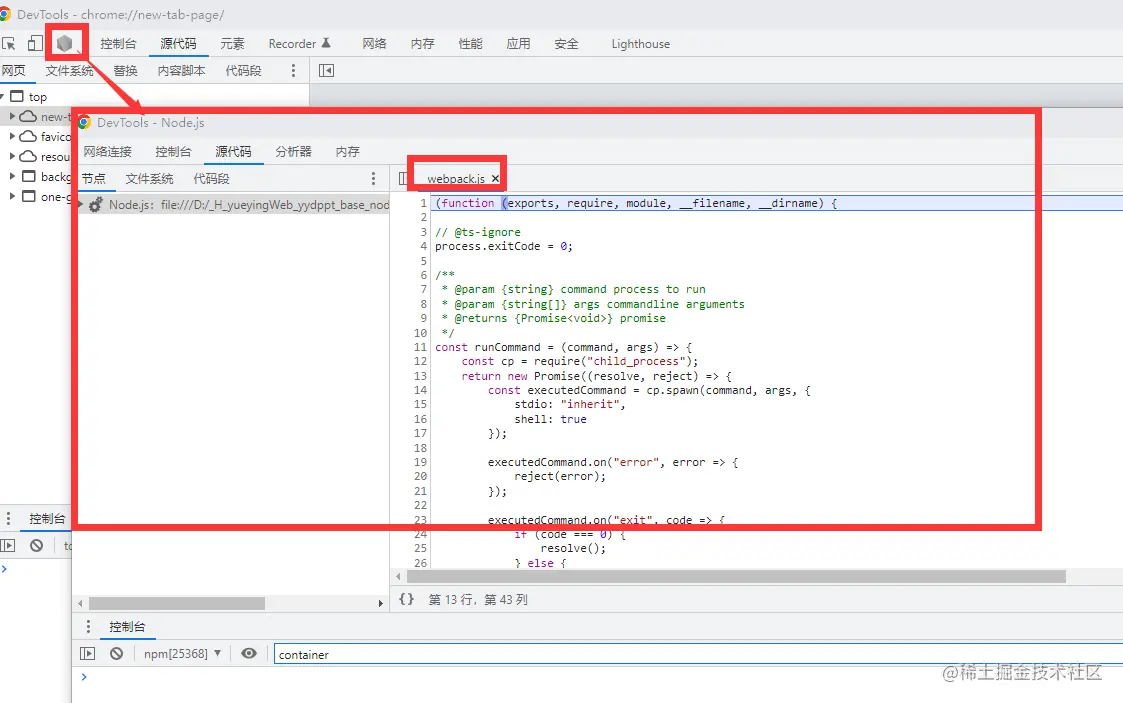Click code line process.exitCode = 0;
Viewport: 1123px width, 703px height.
tap(503, 246)
